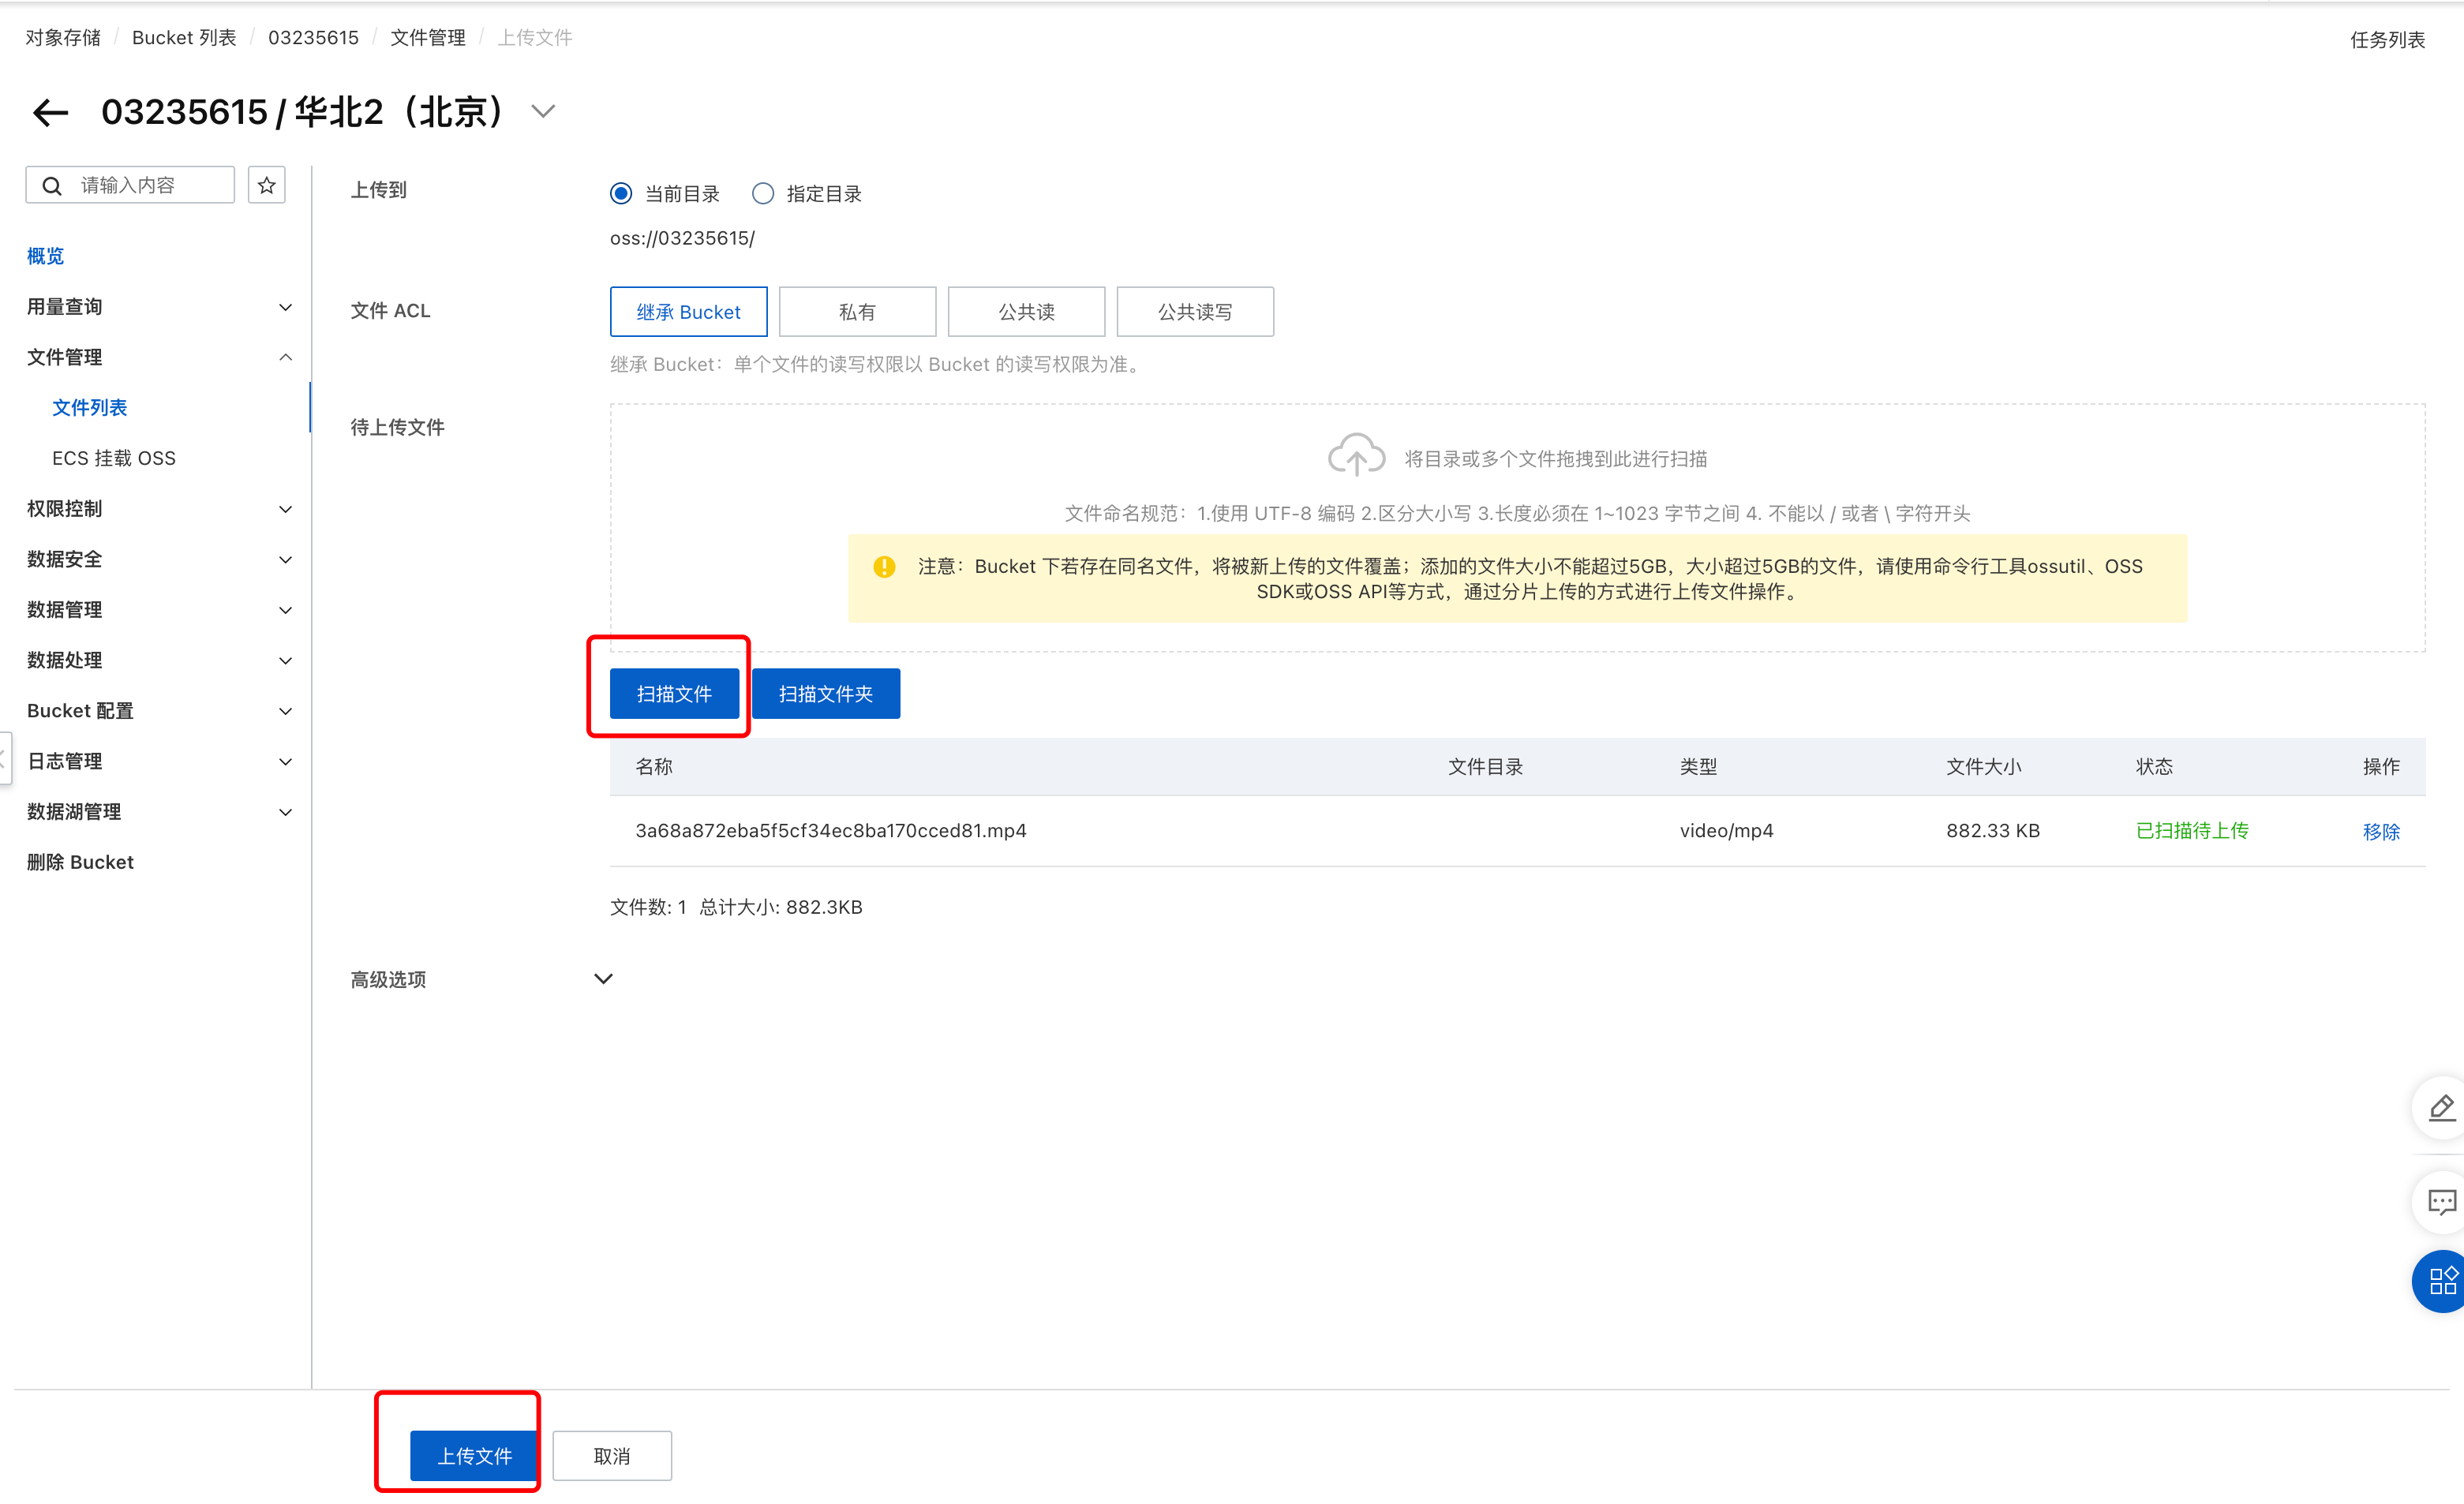The height and width of the screenshot is (1504, 2464).
Task: Expand 数据管理 menu section
Action: pos(285,610)
